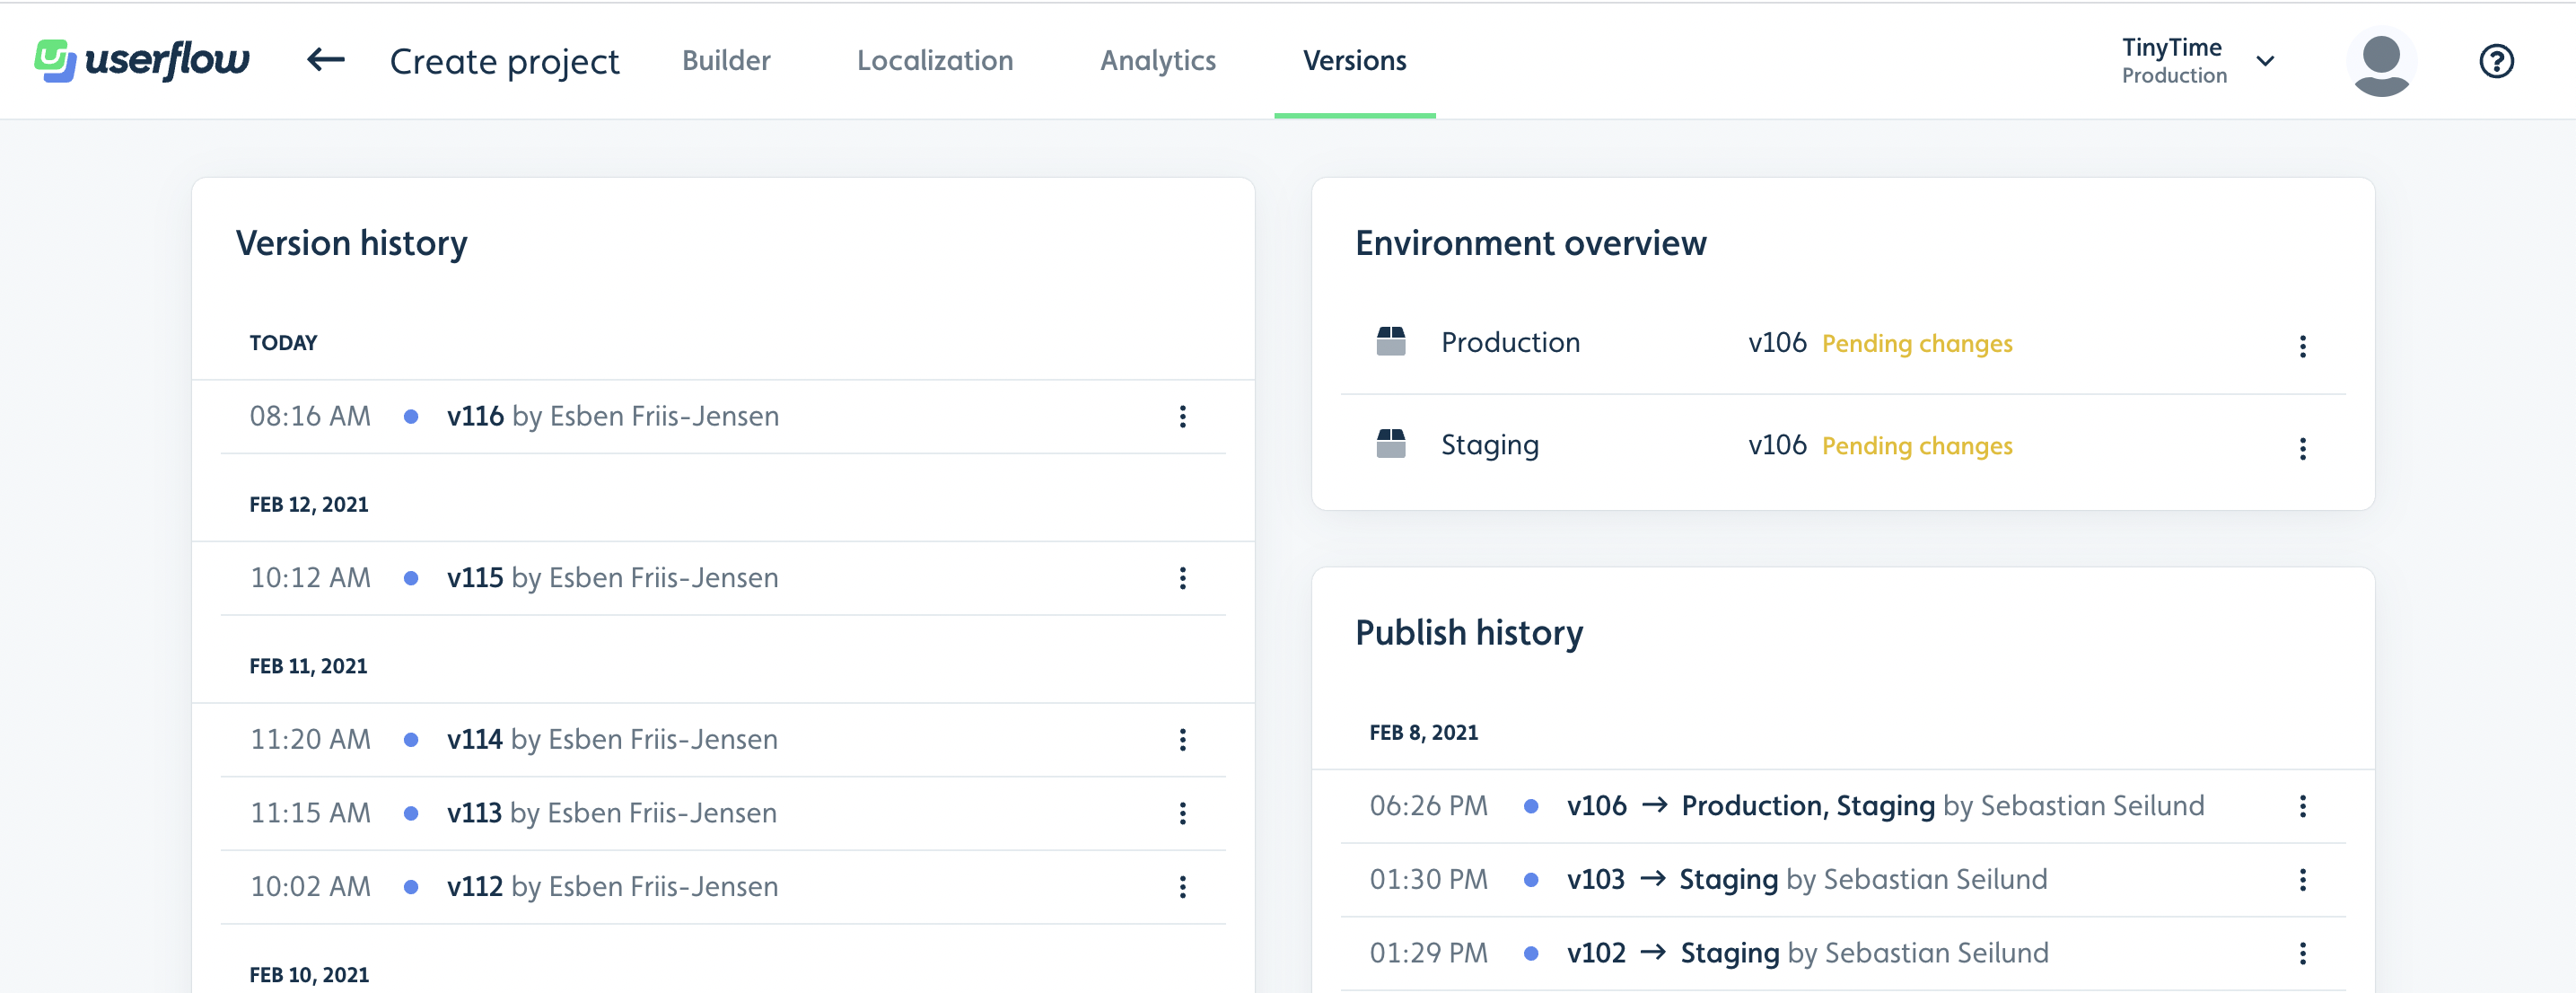
Task: Open the Production environment three-dot menu
Action: (2302, 346)
